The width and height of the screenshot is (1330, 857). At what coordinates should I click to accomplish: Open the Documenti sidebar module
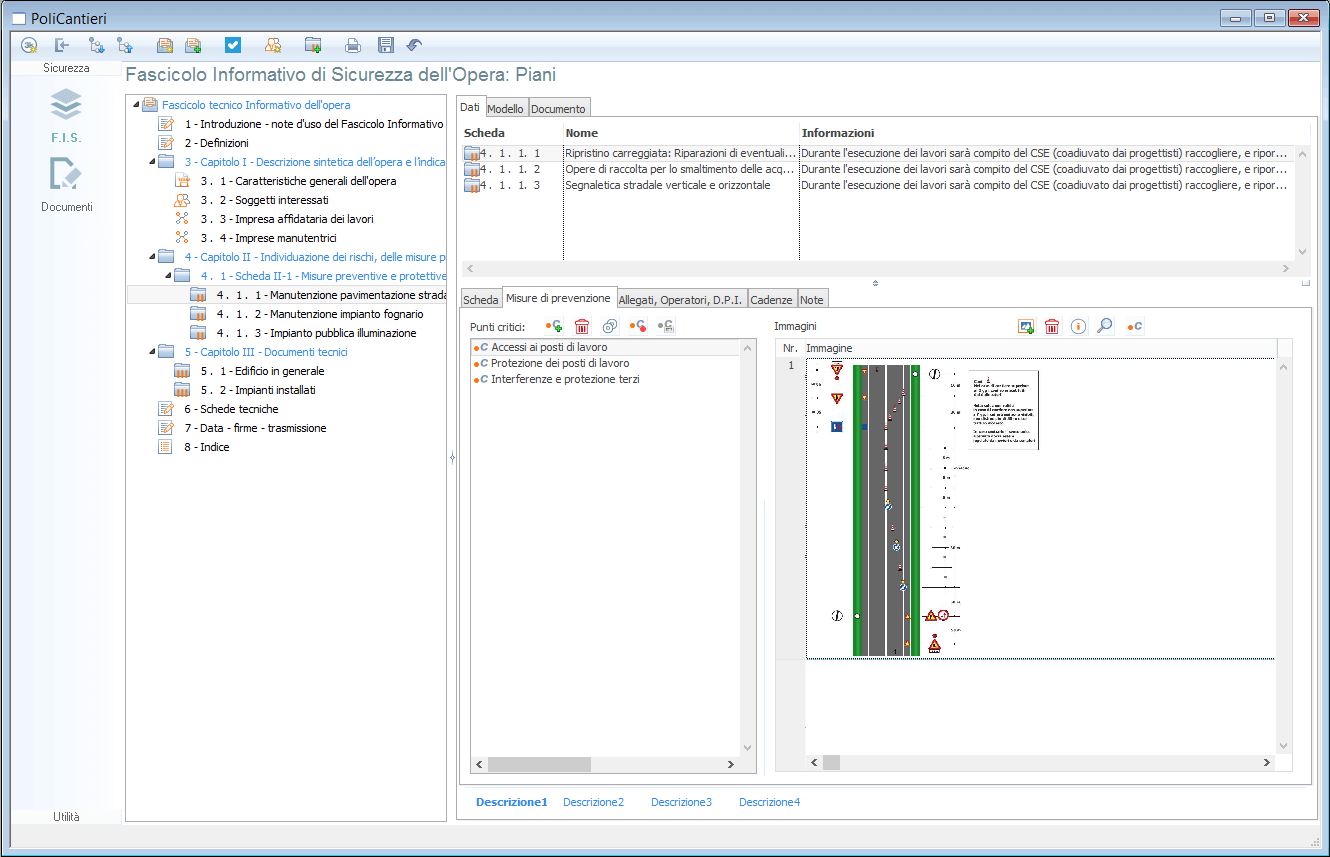pyautogui.click(x=66, y=185)
